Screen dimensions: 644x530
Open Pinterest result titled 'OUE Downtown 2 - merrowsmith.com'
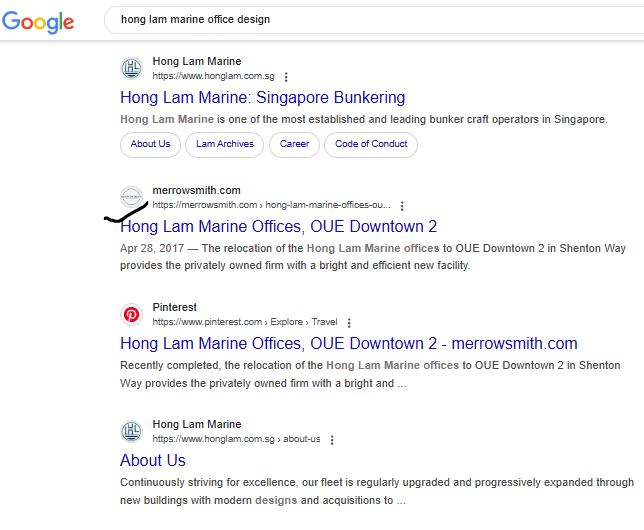click(349, 343)
